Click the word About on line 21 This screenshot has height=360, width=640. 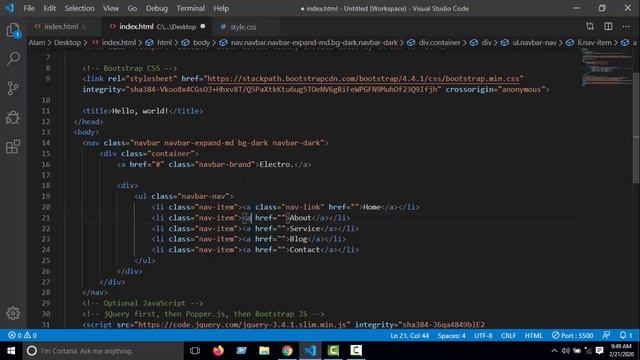300,218
